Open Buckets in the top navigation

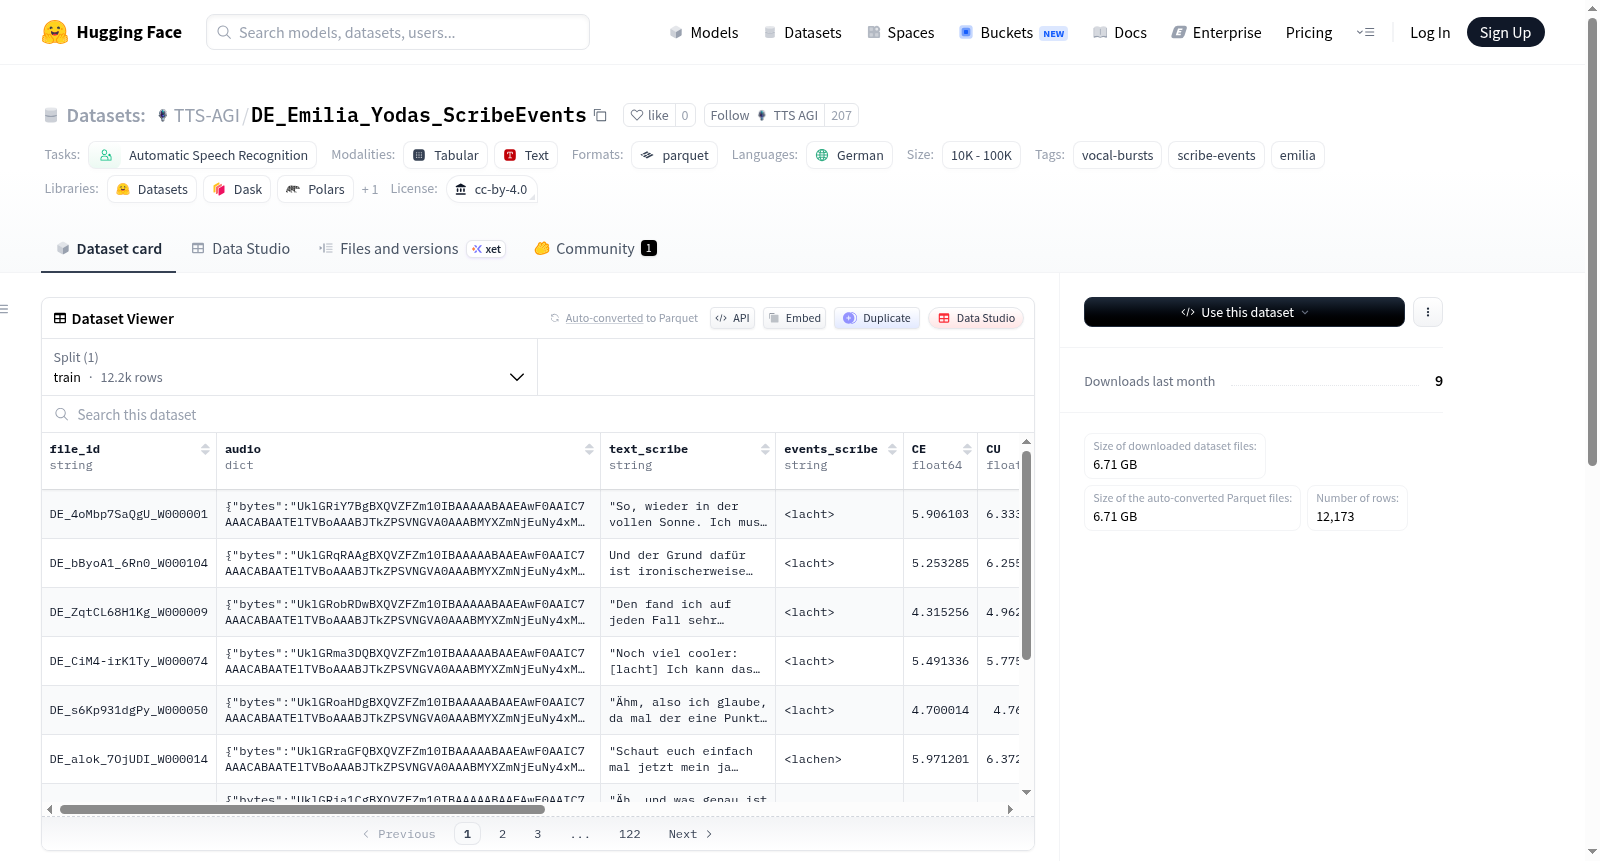[x=1013, y=32]
